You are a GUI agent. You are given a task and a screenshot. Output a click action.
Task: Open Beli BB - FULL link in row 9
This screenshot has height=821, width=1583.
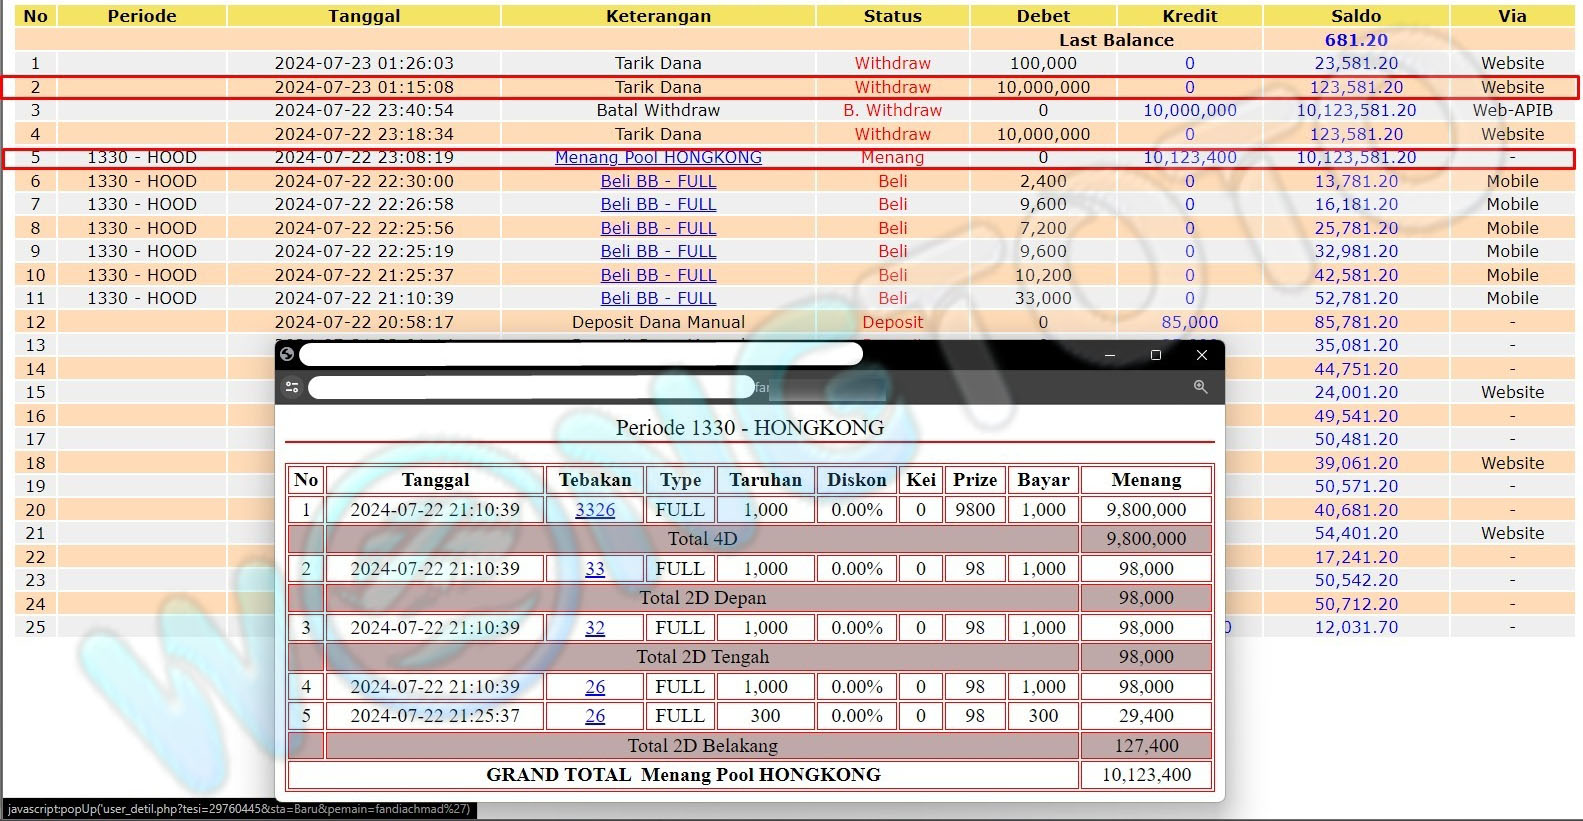(x=658, y=251)
